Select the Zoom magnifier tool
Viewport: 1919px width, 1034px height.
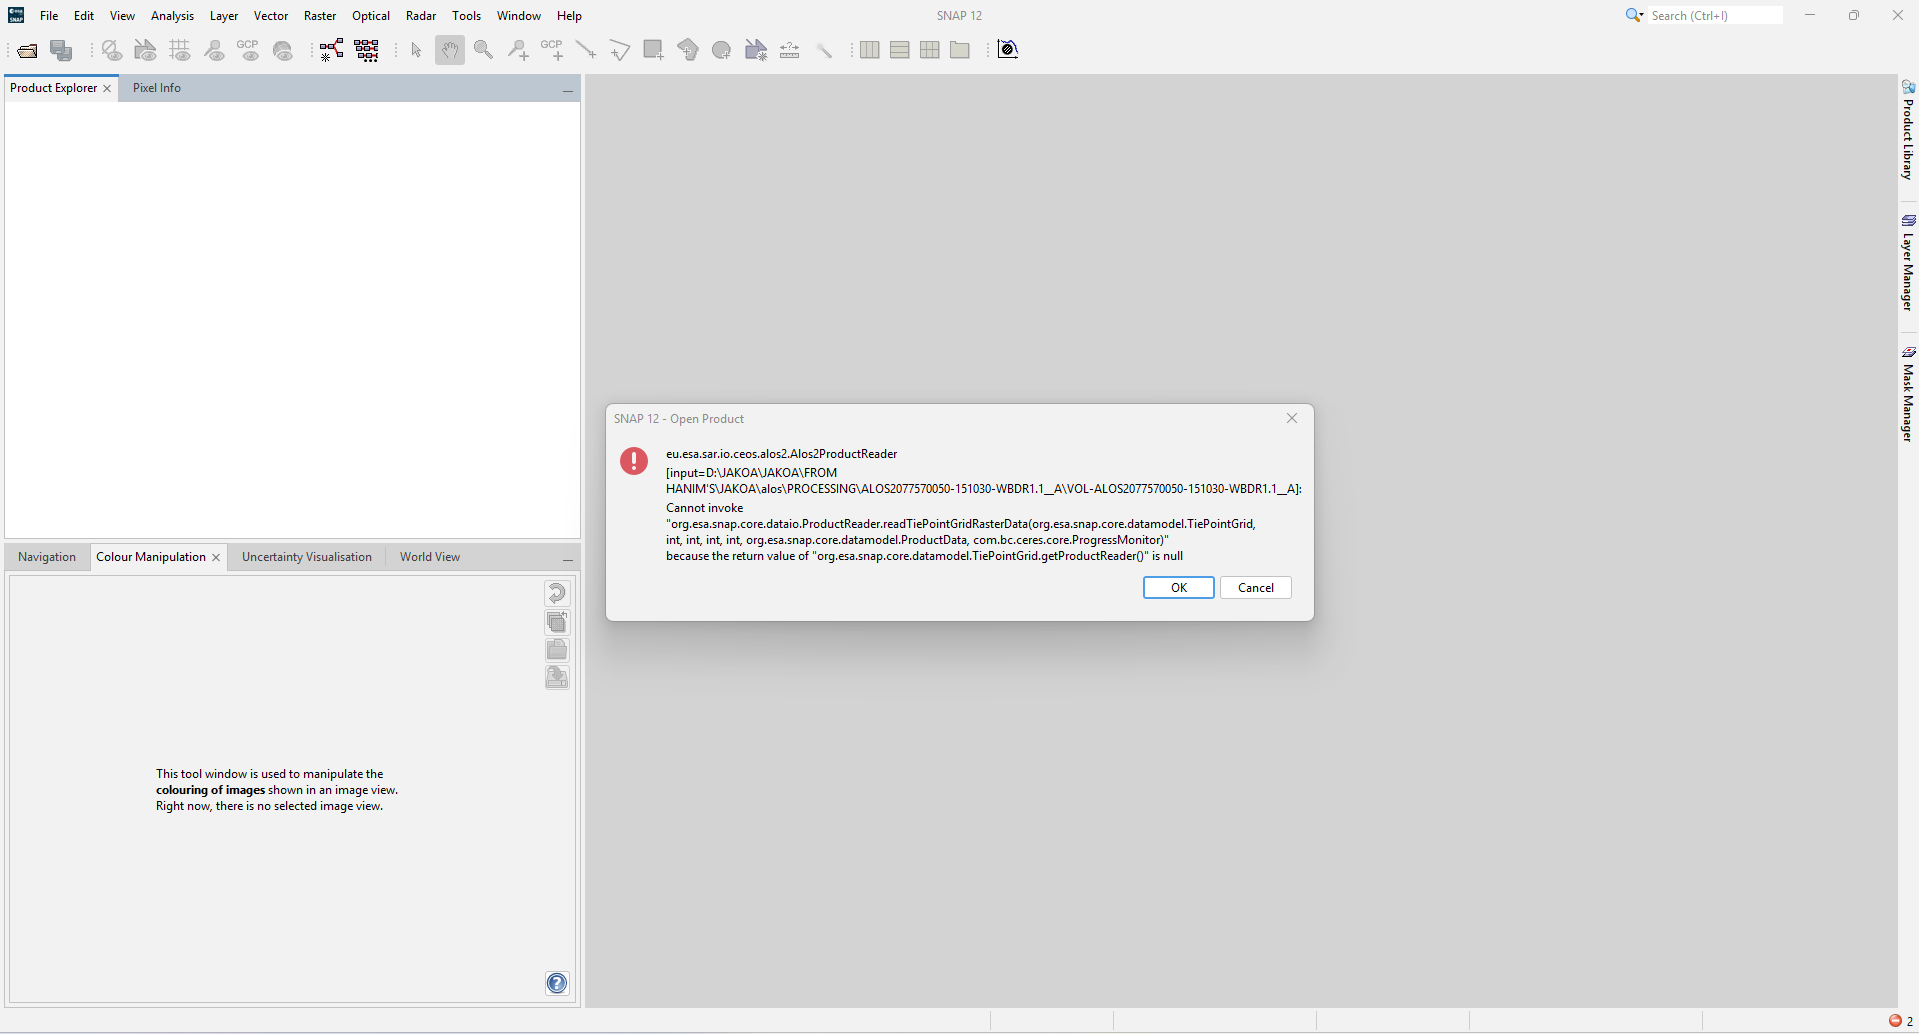pos(484,50)
